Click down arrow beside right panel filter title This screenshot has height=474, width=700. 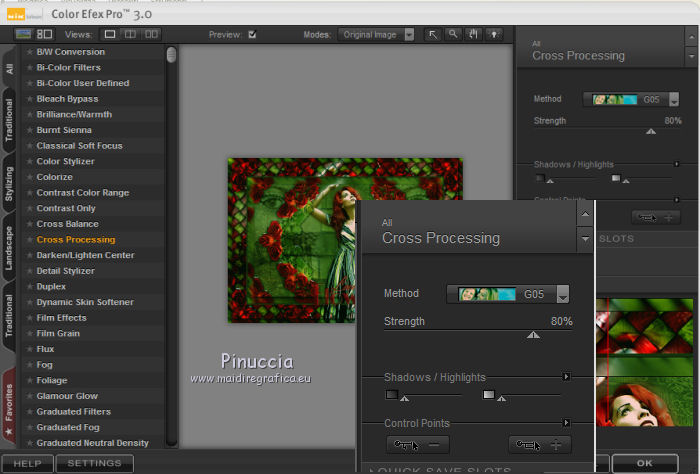point(692,57)
